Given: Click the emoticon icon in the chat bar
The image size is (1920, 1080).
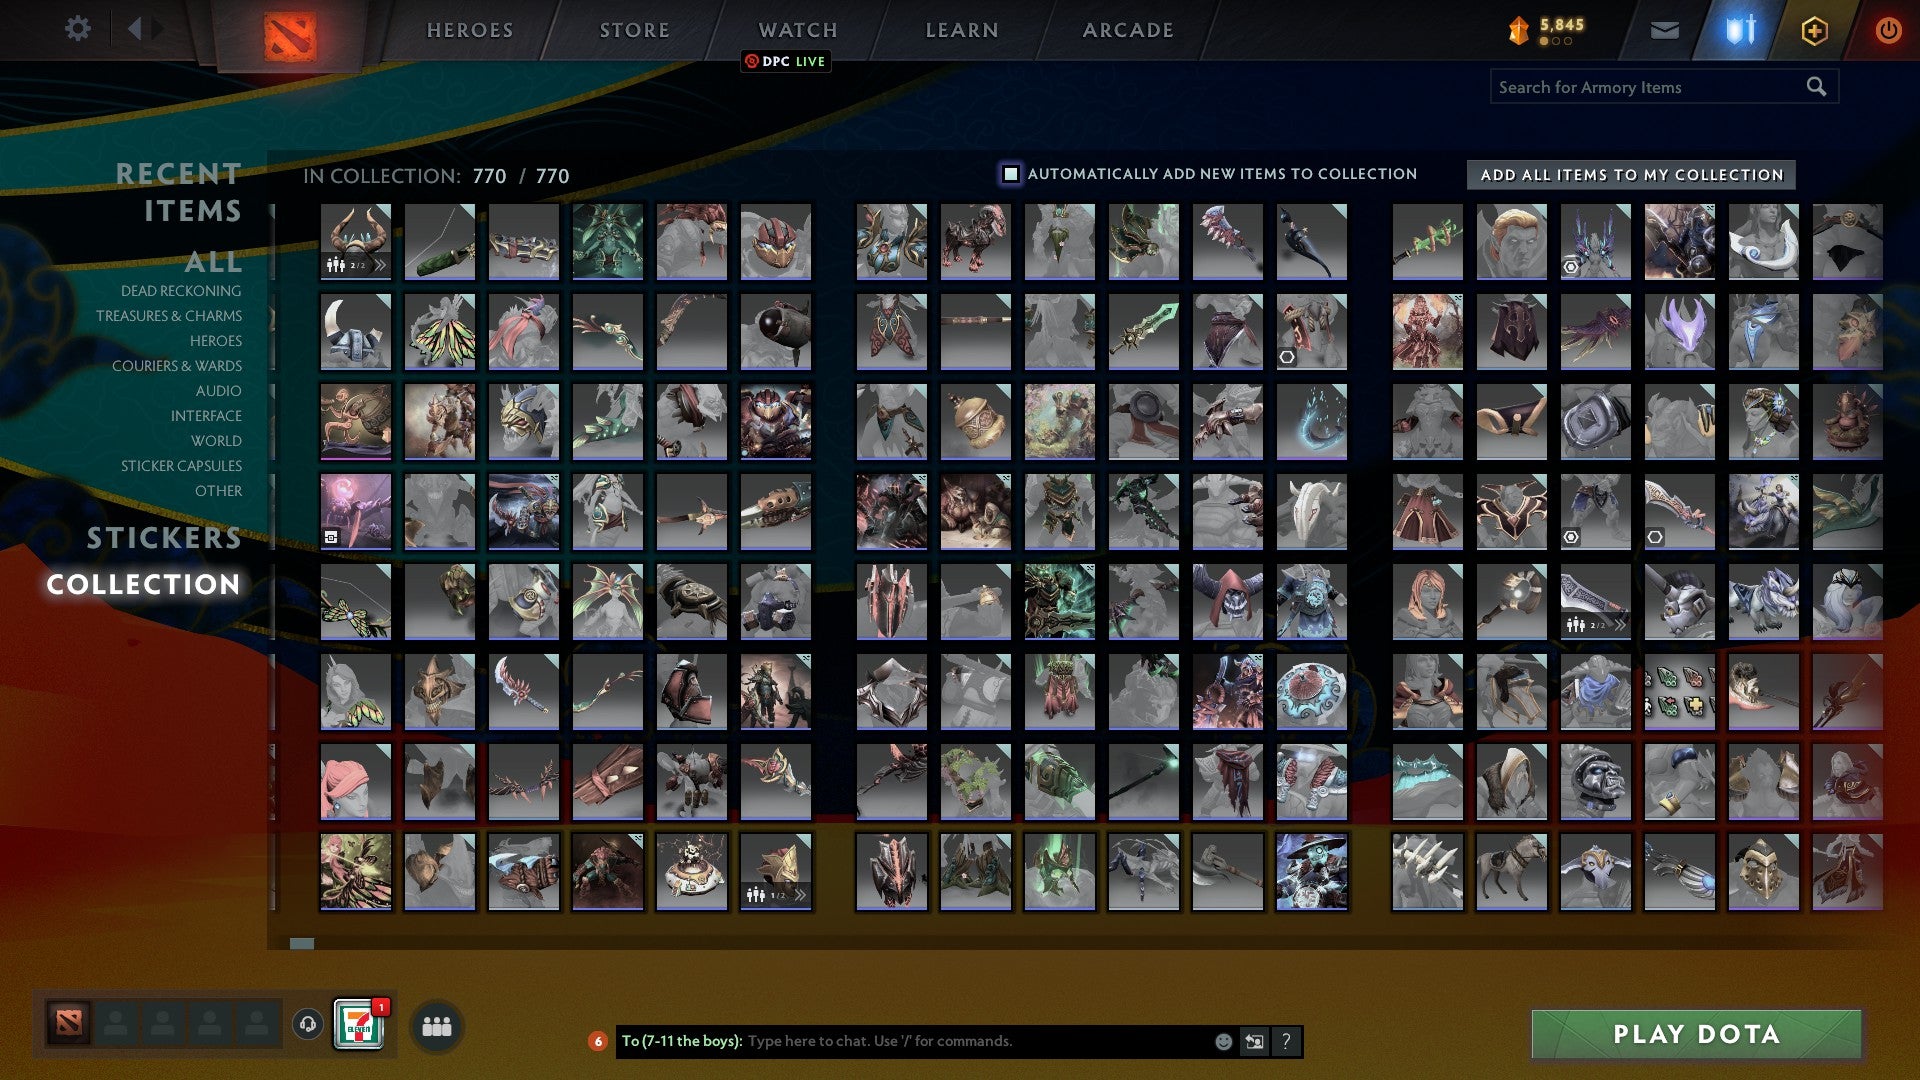Looking at the screenshot, I should (1222, 1041).
